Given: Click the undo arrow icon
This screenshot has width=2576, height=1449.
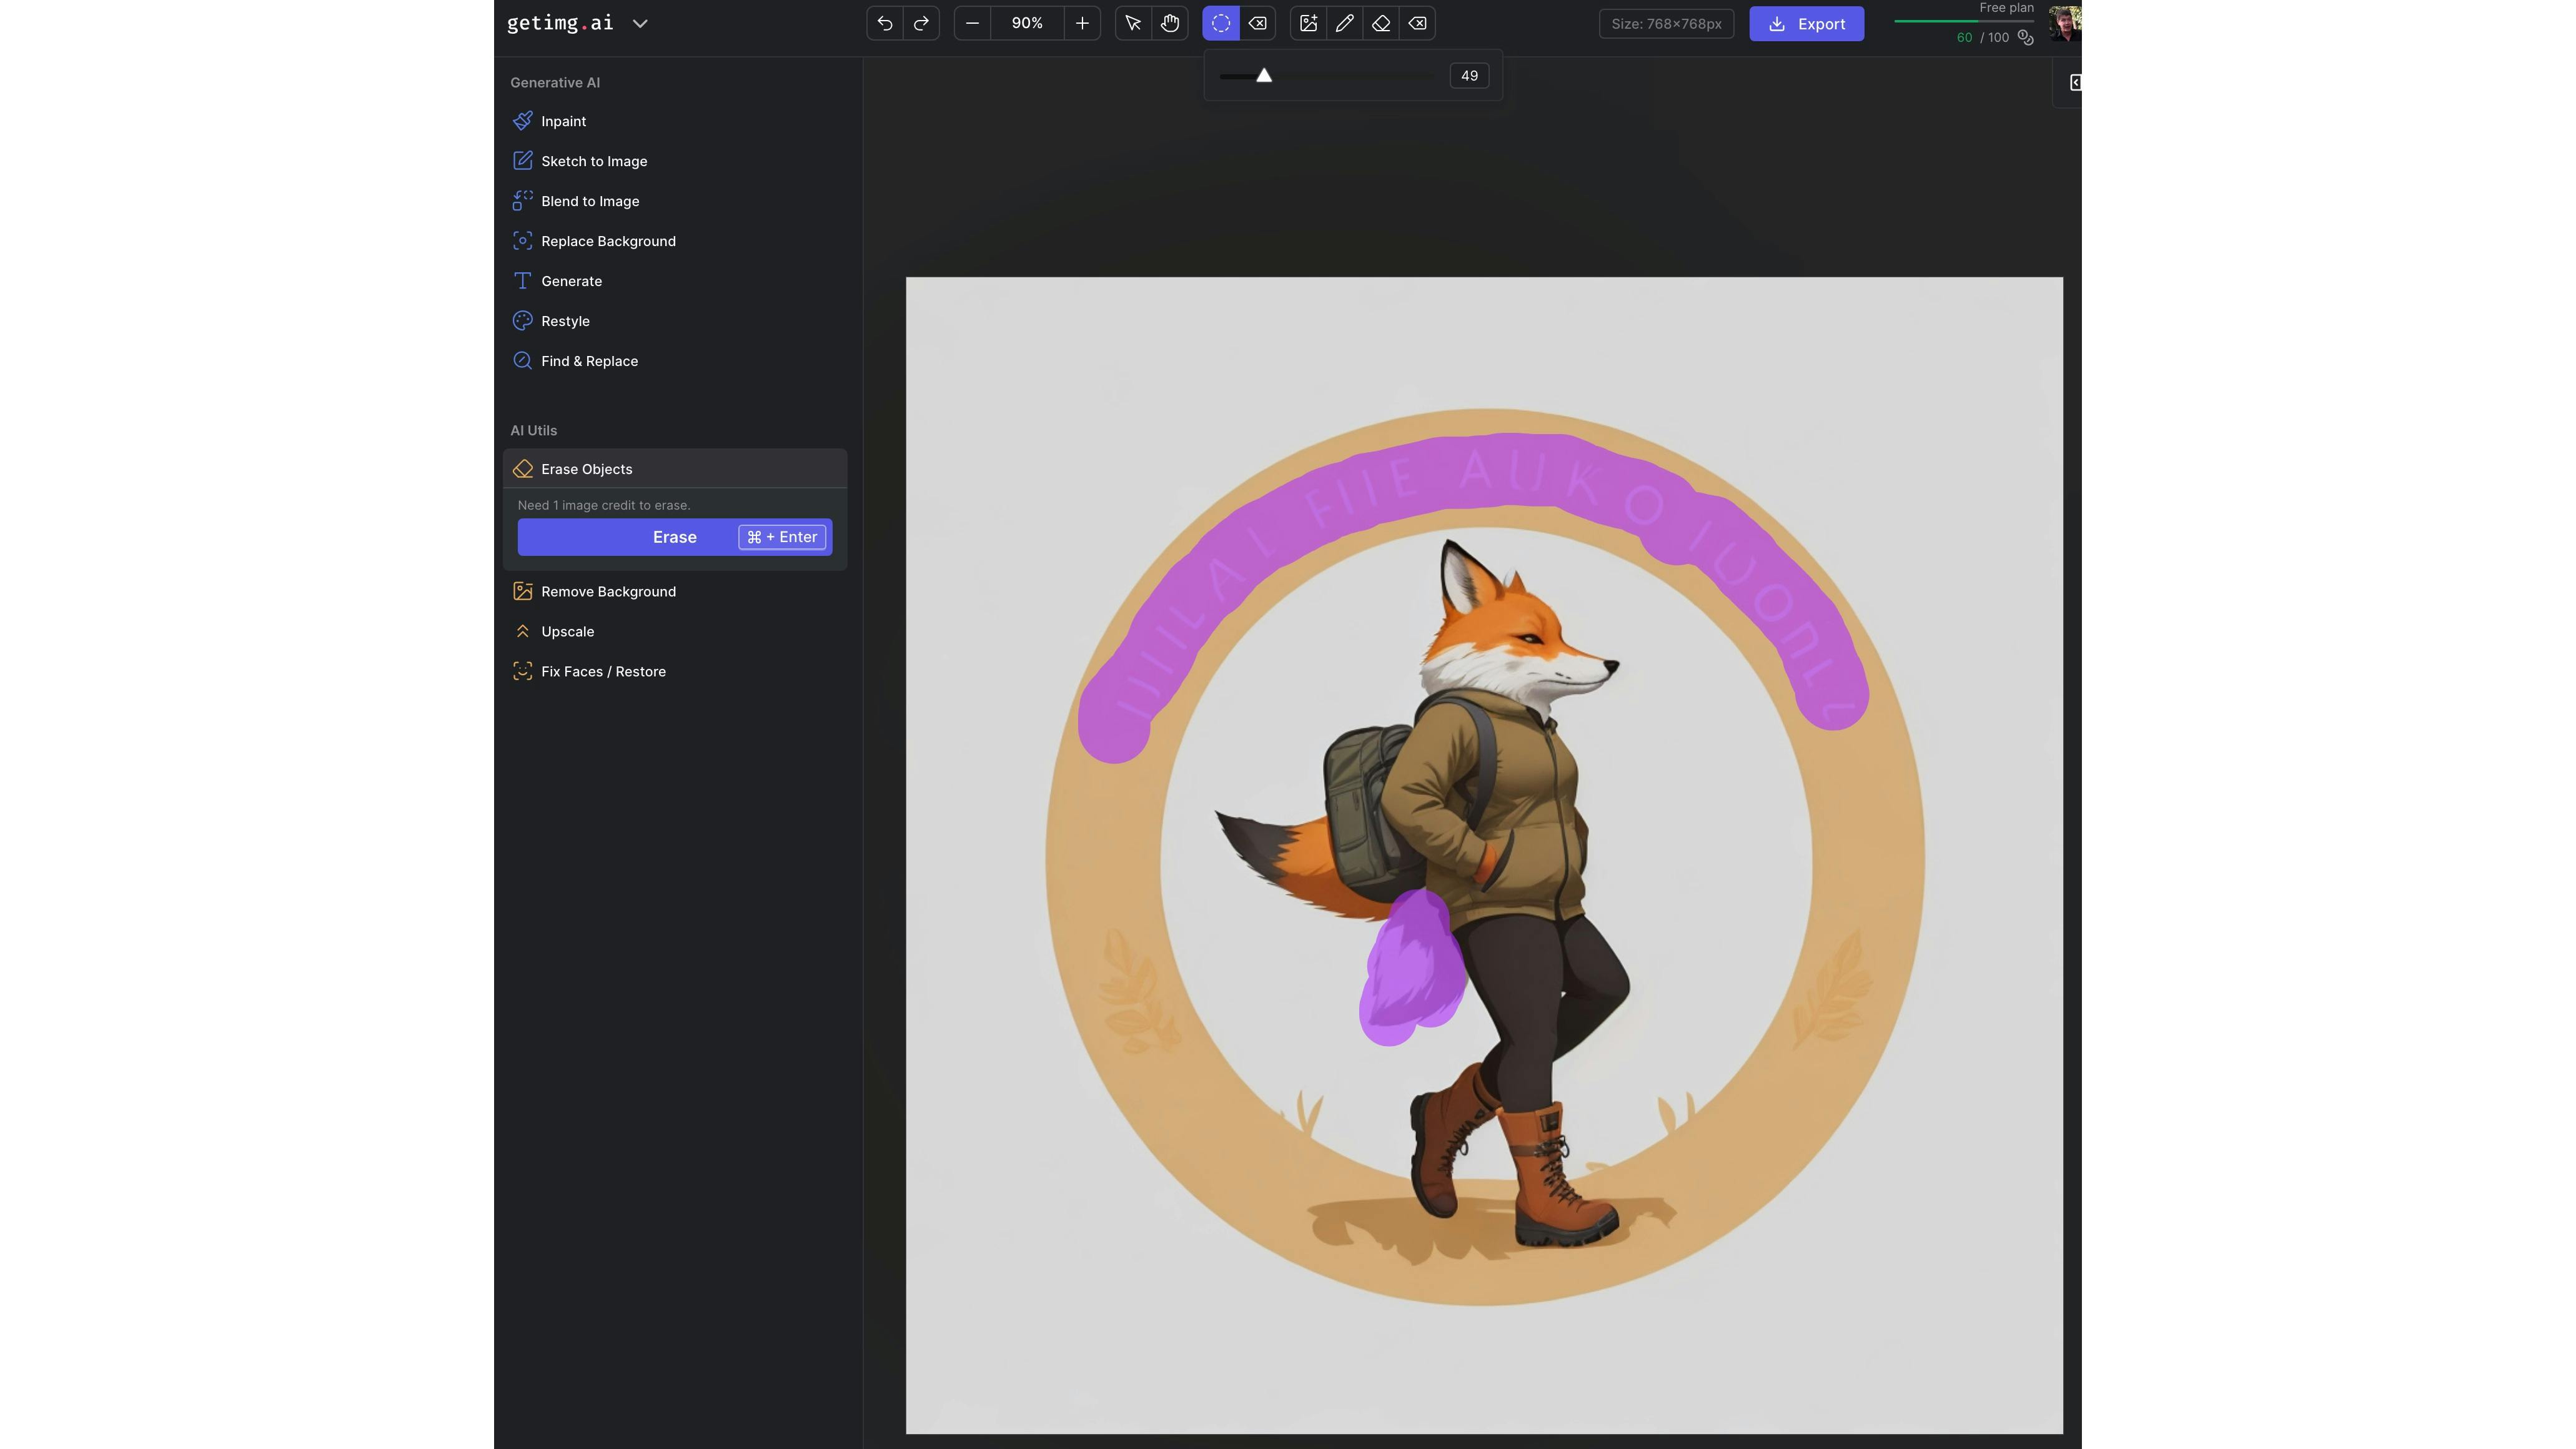Looking at the screenshot, I should click(884, 23).
